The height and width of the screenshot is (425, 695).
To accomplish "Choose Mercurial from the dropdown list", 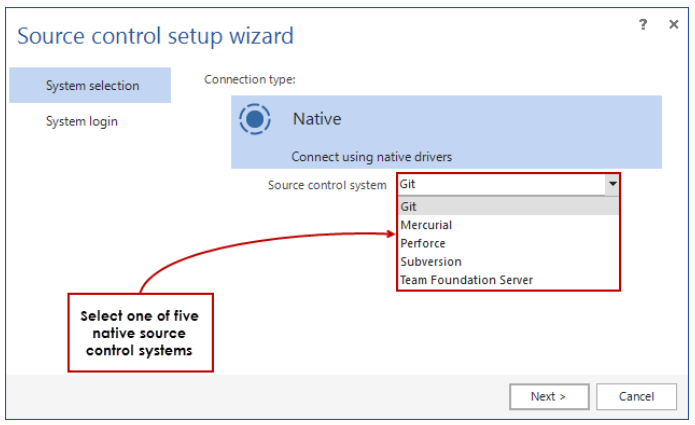I will (508, 225).
